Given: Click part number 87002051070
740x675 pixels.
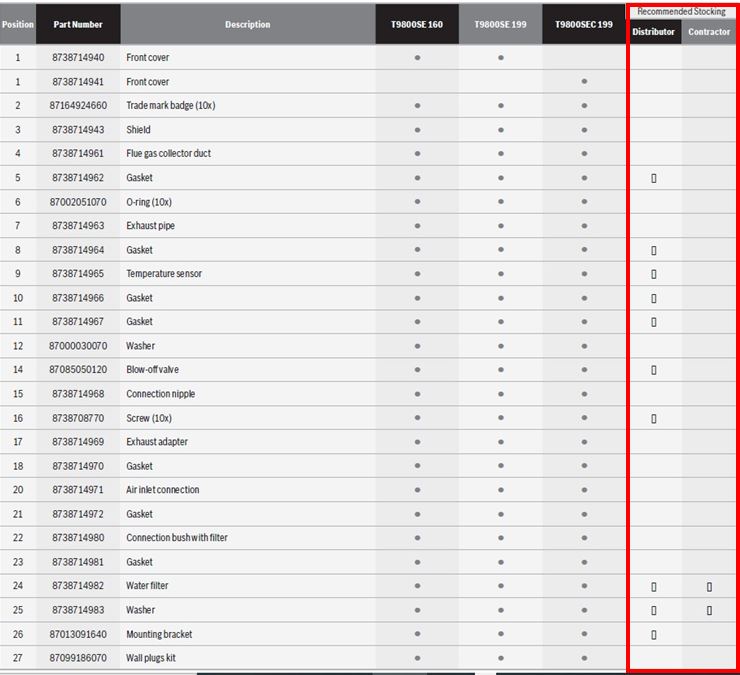Looking at the screenshot, I should click(78, 202).
